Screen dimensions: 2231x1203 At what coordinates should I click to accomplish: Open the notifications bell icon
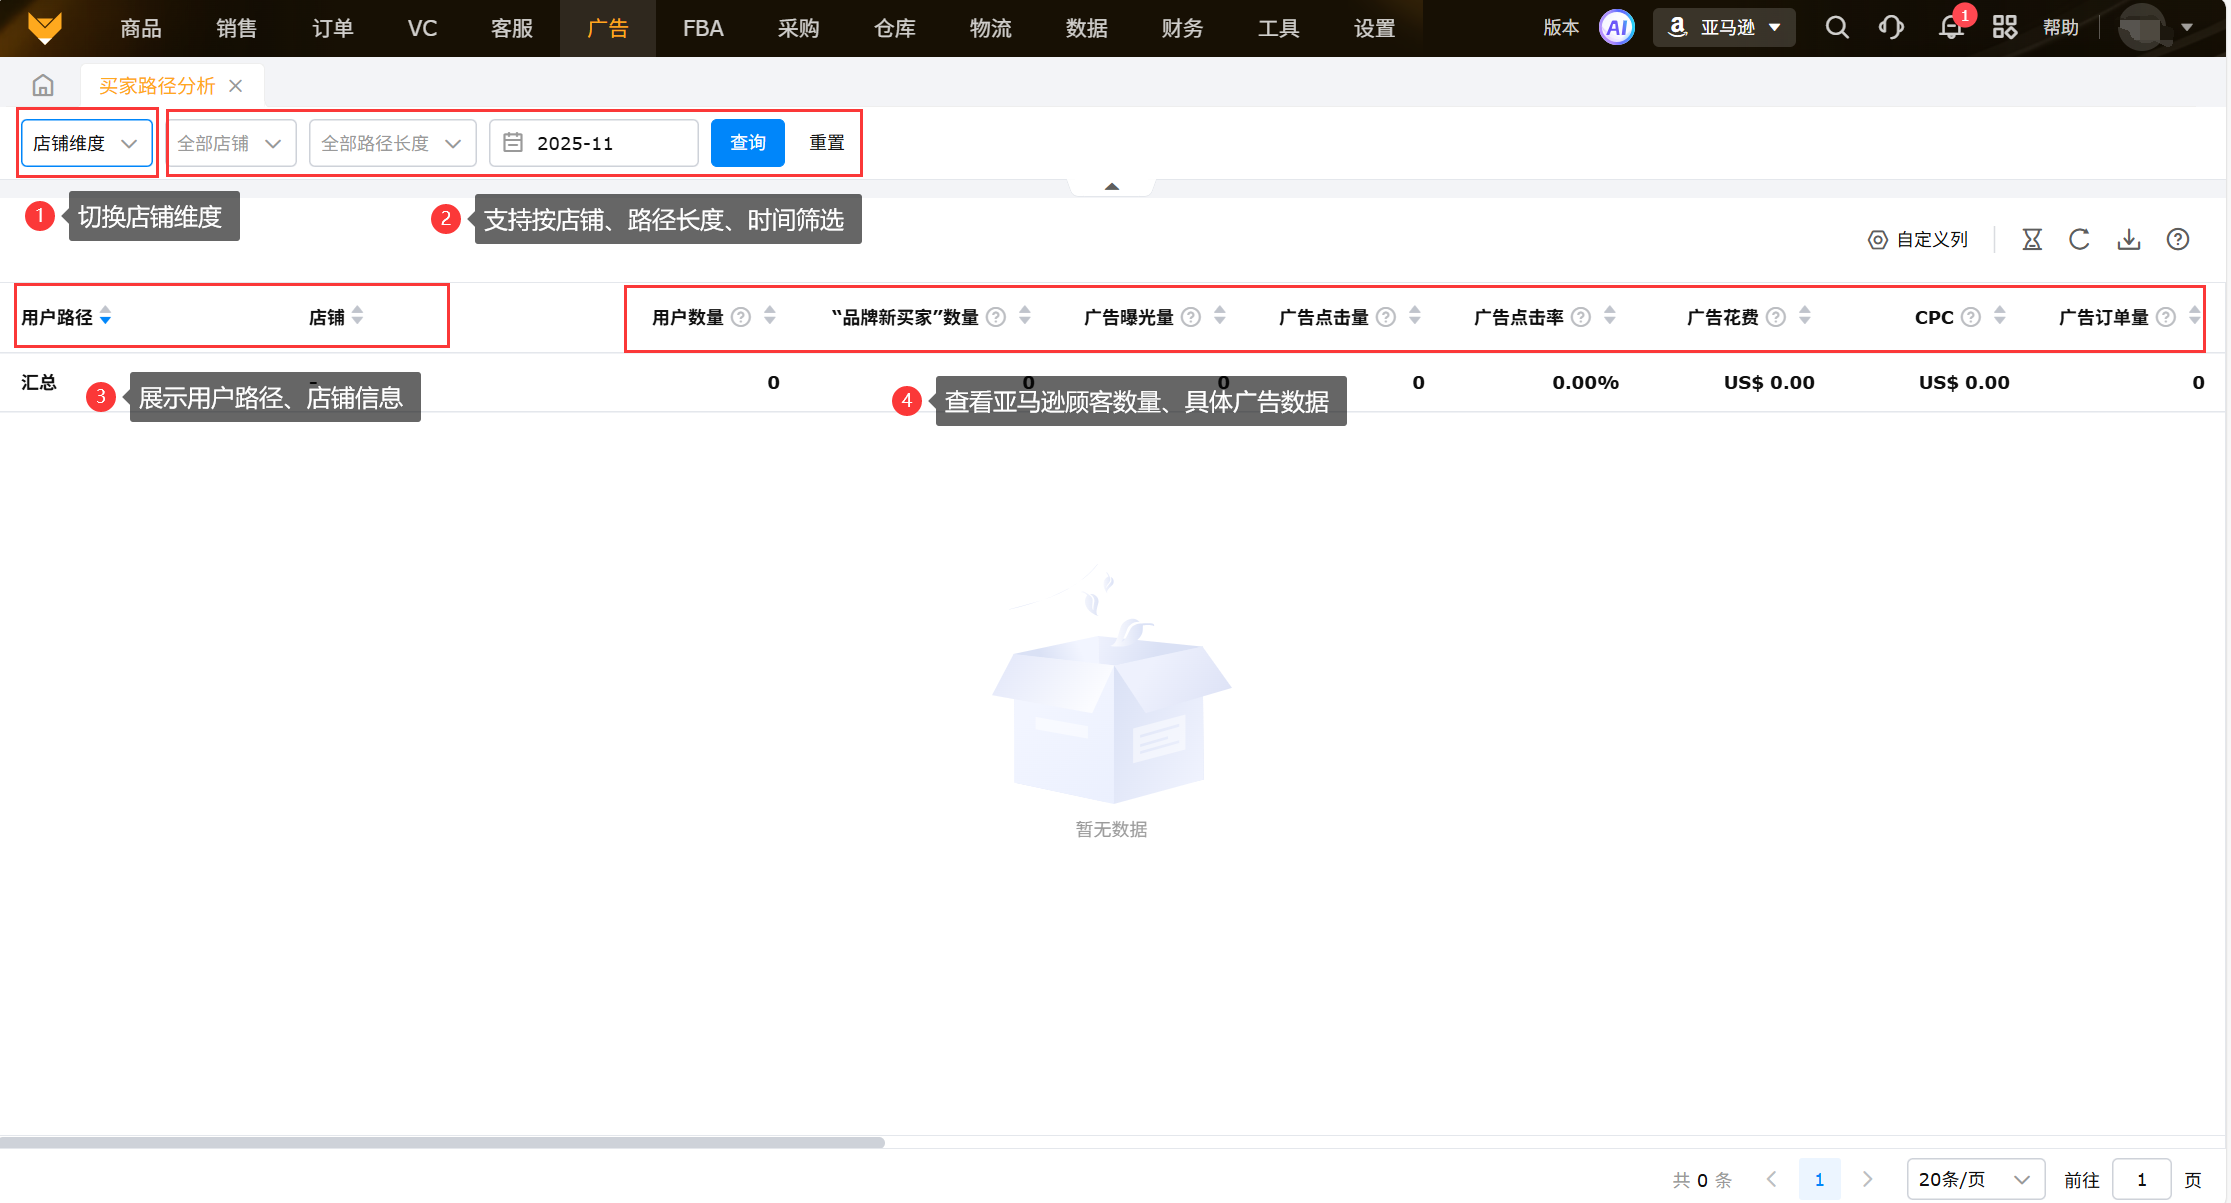[x=1950, y=28]
